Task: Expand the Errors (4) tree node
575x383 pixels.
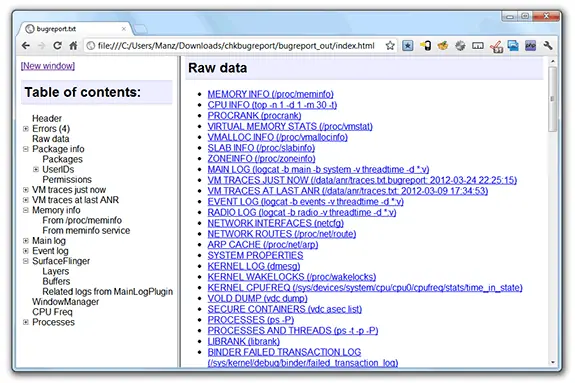Action: [26, 129]
